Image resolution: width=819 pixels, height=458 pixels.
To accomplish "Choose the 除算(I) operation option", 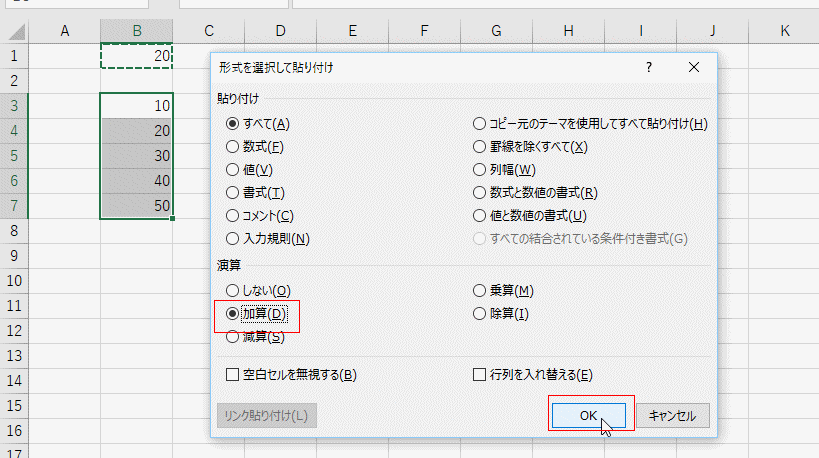I will [x=479, y=314].
